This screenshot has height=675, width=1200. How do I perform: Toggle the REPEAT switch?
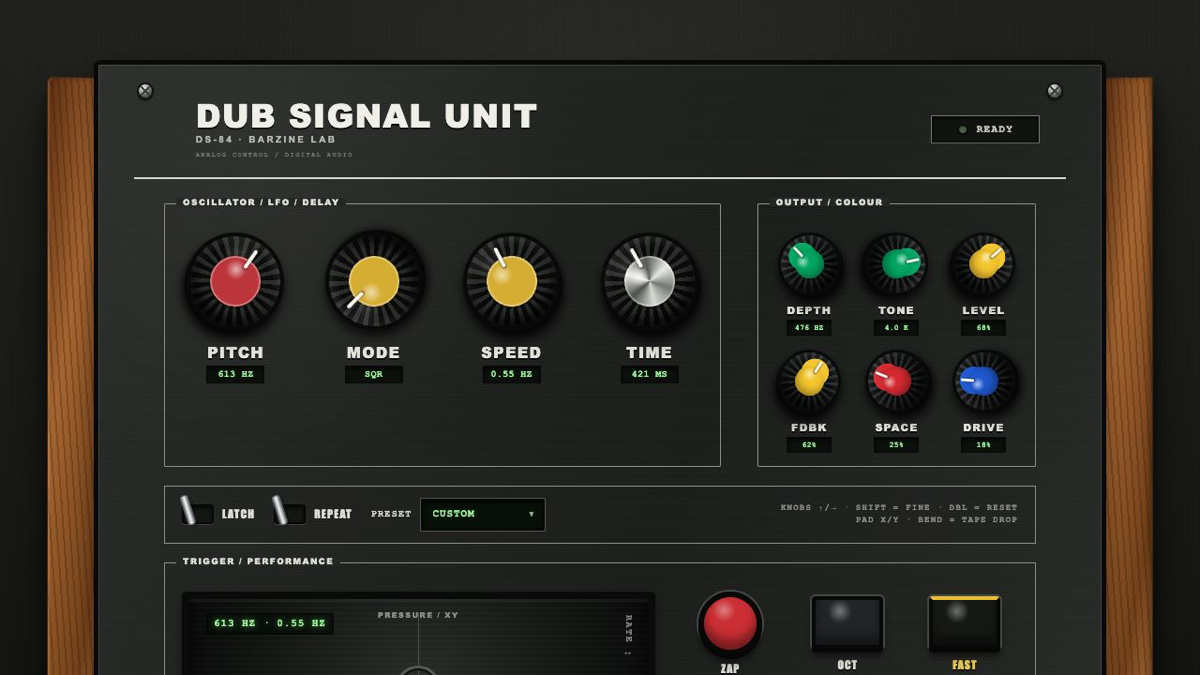(x=288, y=512)
